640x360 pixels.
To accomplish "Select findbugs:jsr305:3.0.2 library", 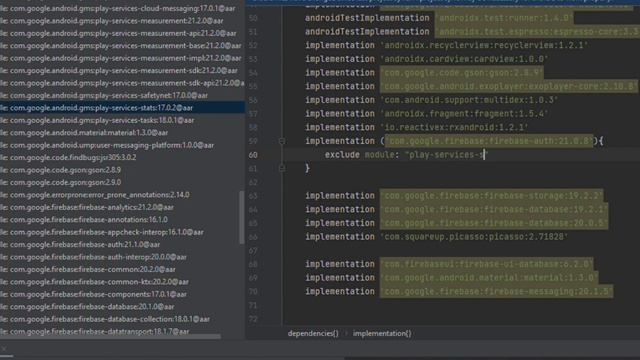I will point(122,158).
